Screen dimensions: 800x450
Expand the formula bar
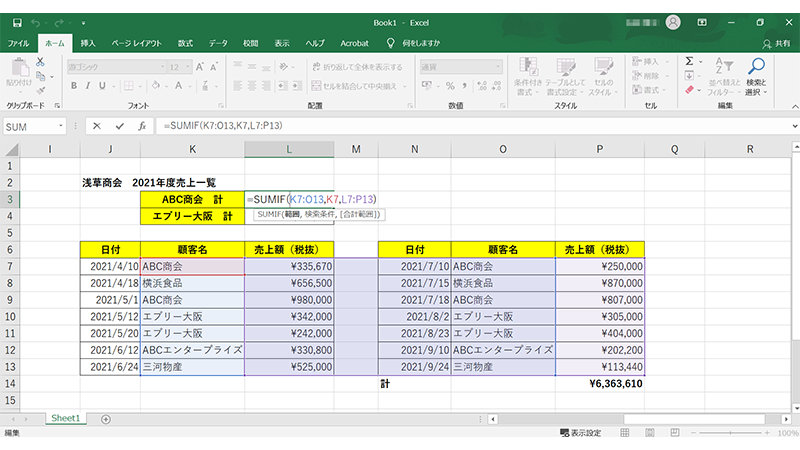(795, 126)
